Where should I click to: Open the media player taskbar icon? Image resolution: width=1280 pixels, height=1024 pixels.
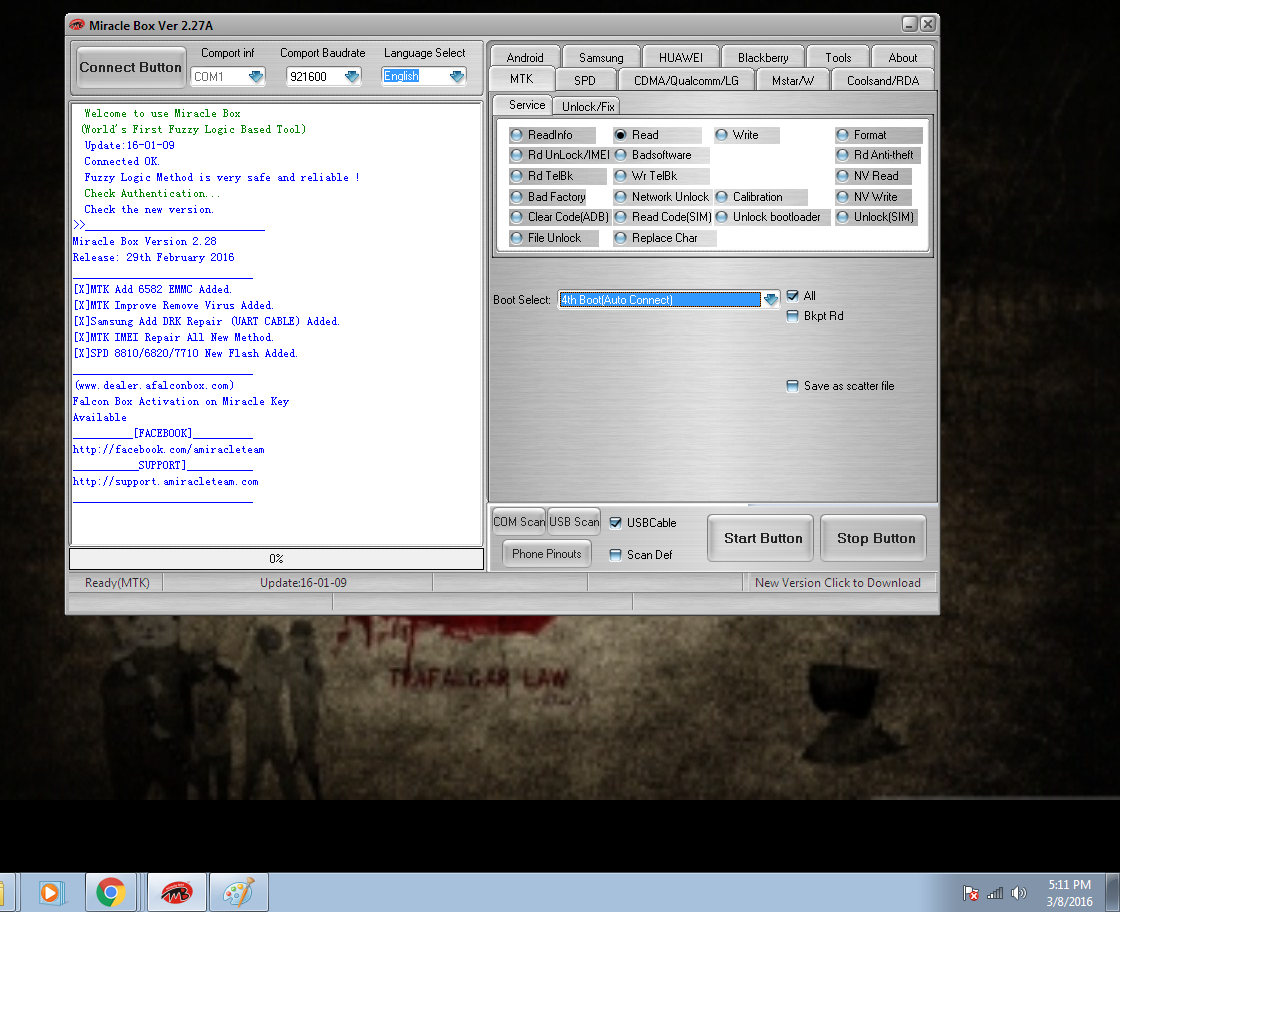[x=51, y=892]
